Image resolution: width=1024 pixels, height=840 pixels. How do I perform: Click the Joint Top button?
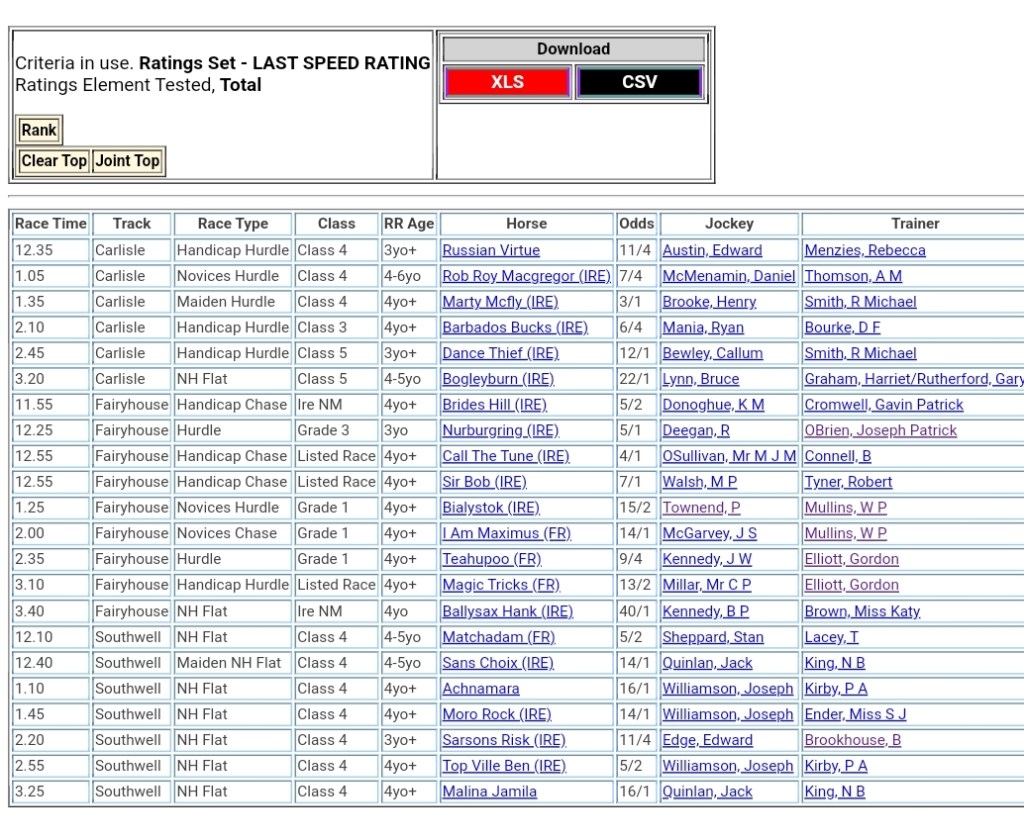coord(127,161)
